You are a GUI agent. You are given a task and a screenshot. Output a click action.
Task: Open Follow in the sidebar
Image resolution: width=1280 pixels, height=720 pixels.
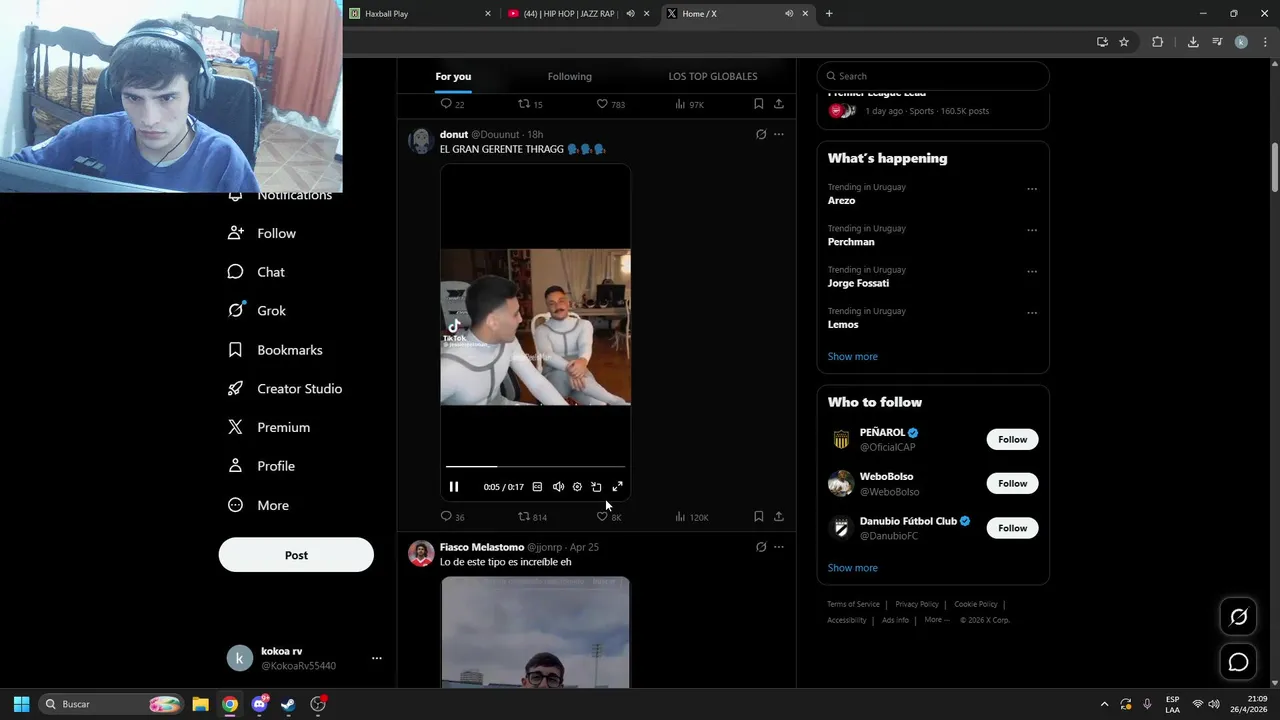pos(262,233)
